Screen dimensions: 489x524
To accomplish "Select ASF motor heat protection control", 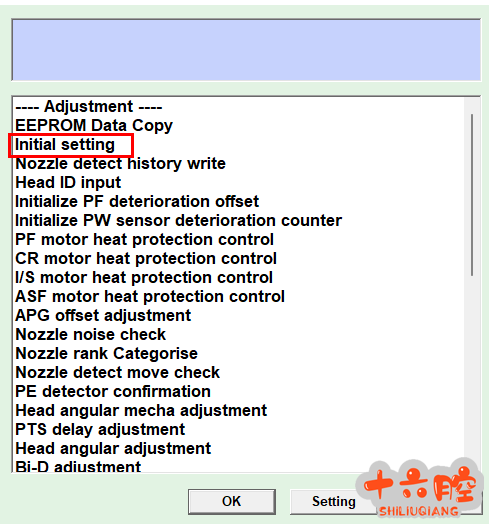I will pos(150,297).
